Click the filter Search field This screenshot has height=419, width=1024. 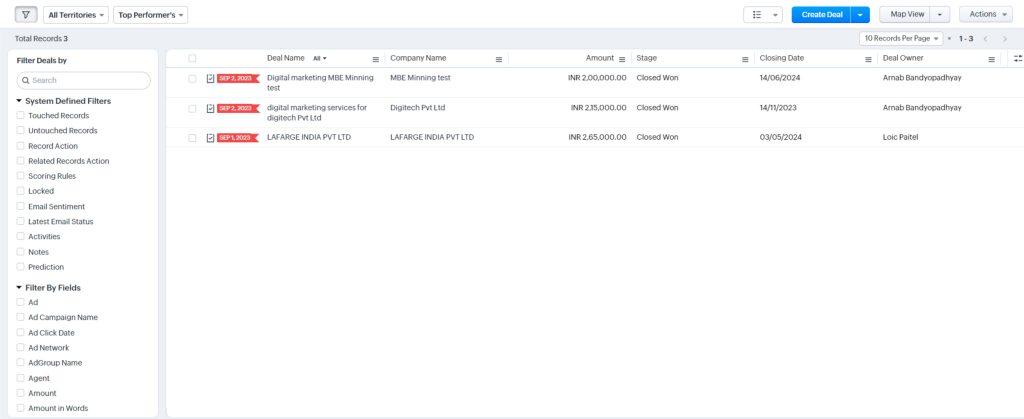pos(84,80)
